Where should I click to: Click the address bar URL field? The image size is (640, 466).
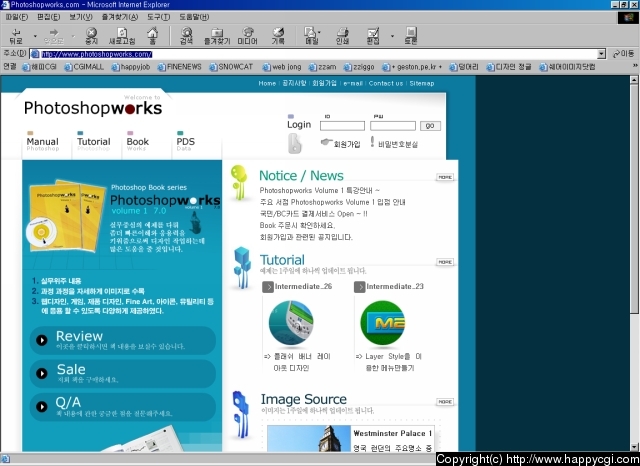pos(313,54)
